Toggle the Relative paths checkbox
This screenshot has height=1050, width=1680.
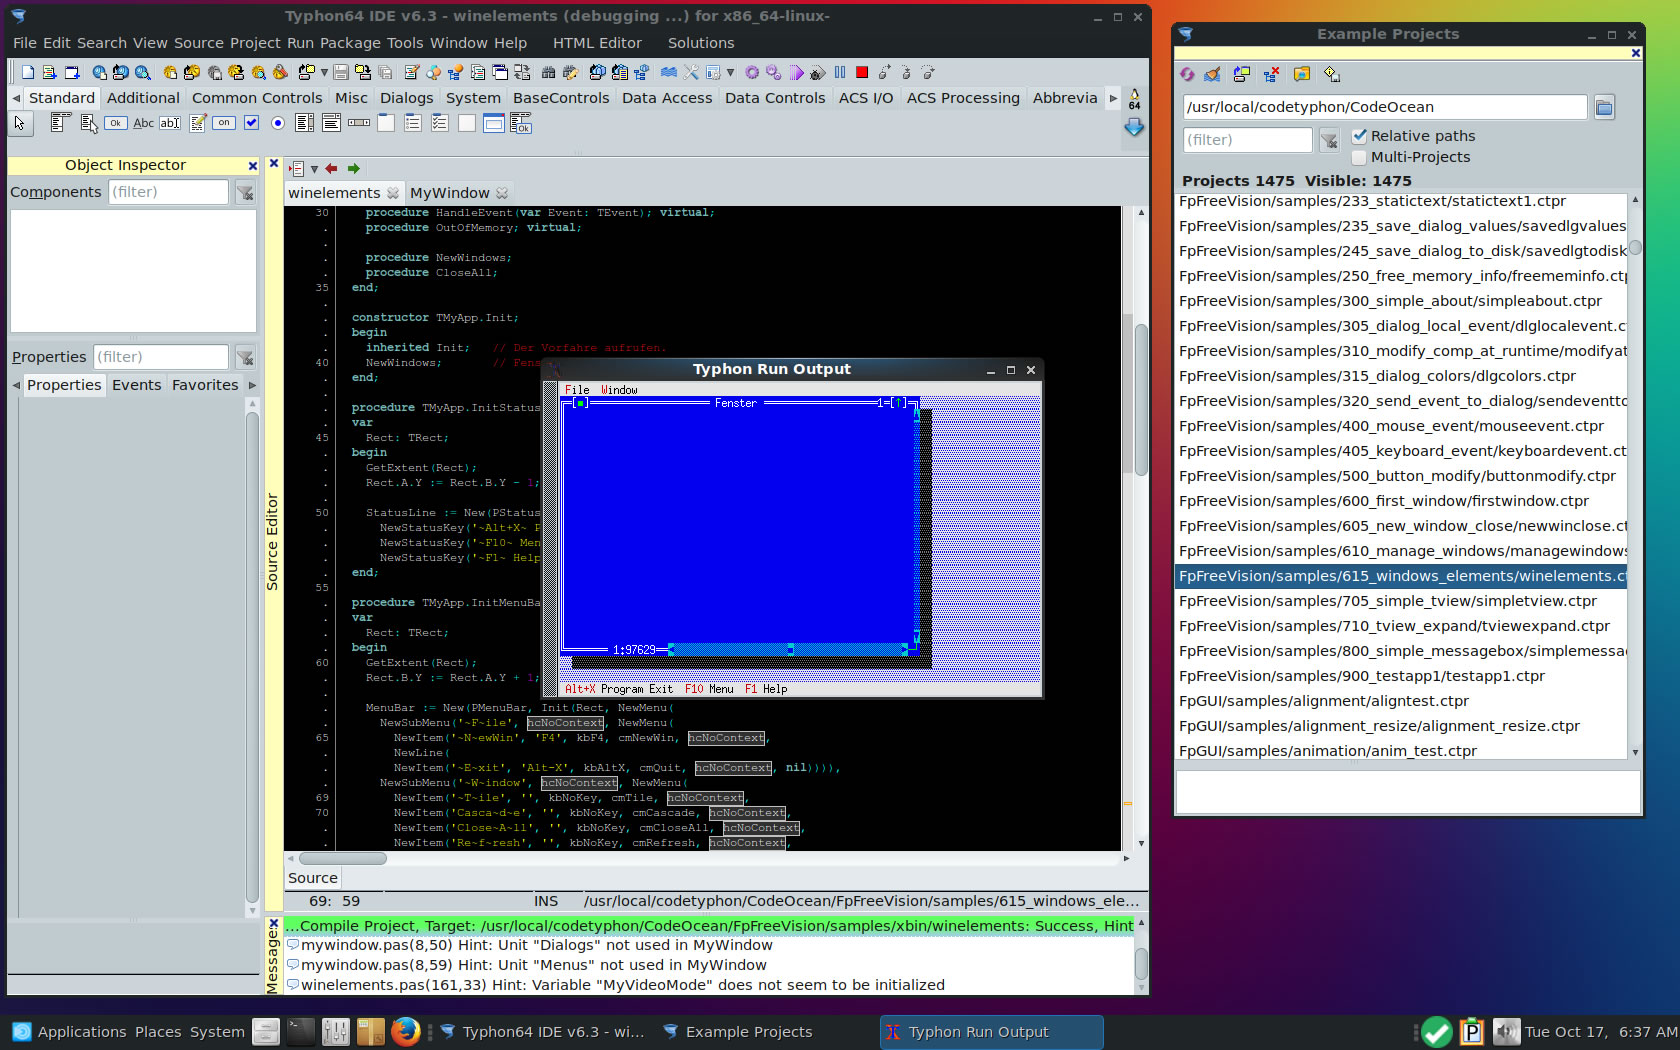click(1360, 136)
